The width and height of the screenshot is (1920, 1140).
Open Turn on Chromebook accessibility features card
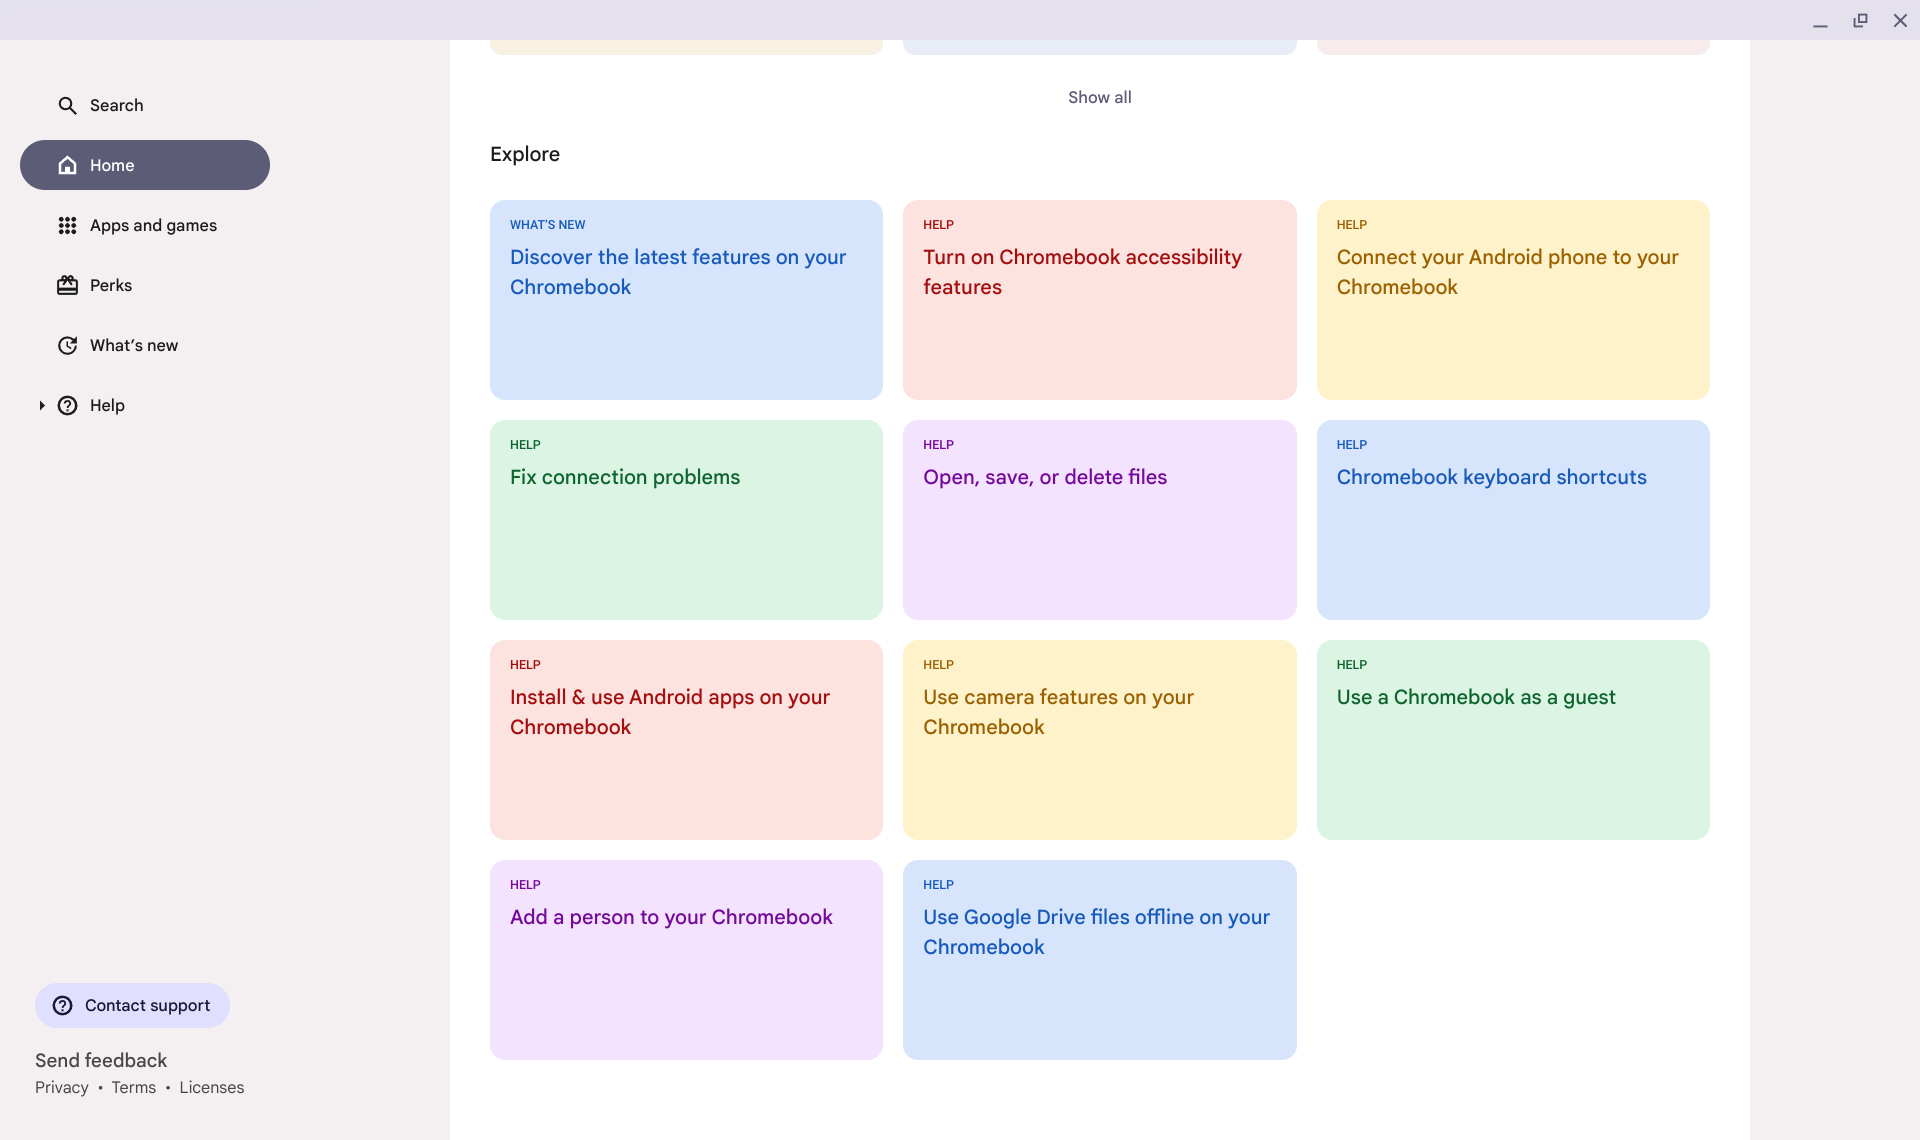coord(1099,299)
